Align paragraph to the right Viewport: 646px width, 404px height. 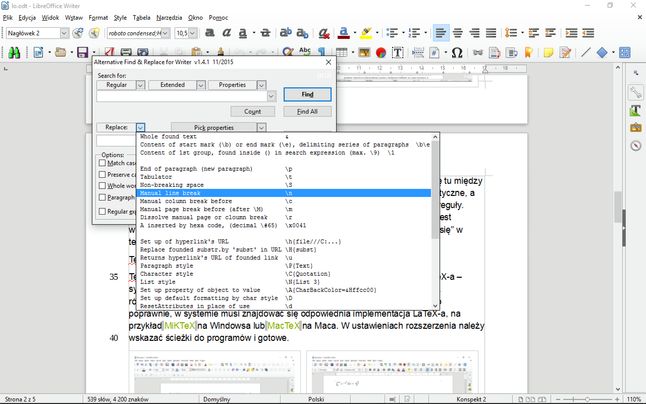[475, 33]
